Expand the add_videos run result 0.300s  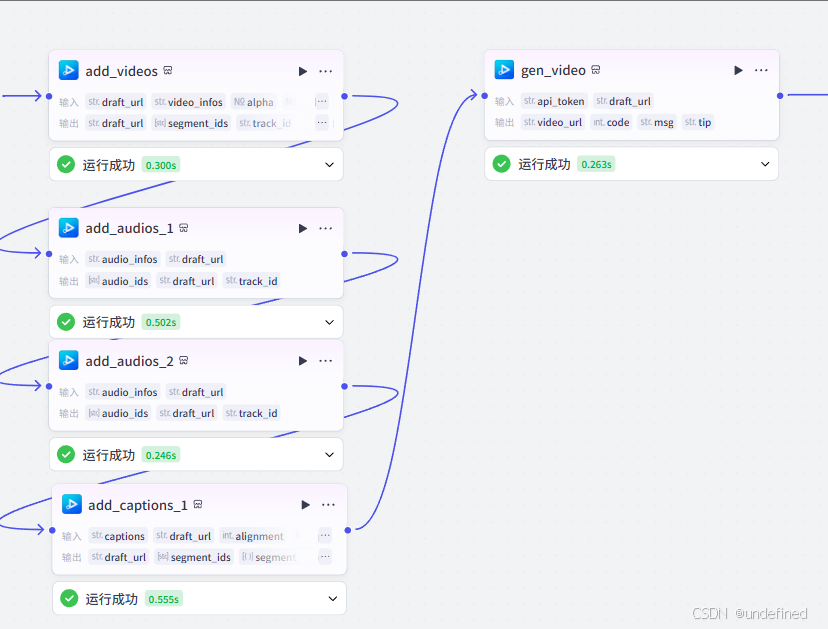(x=330, y=165)
